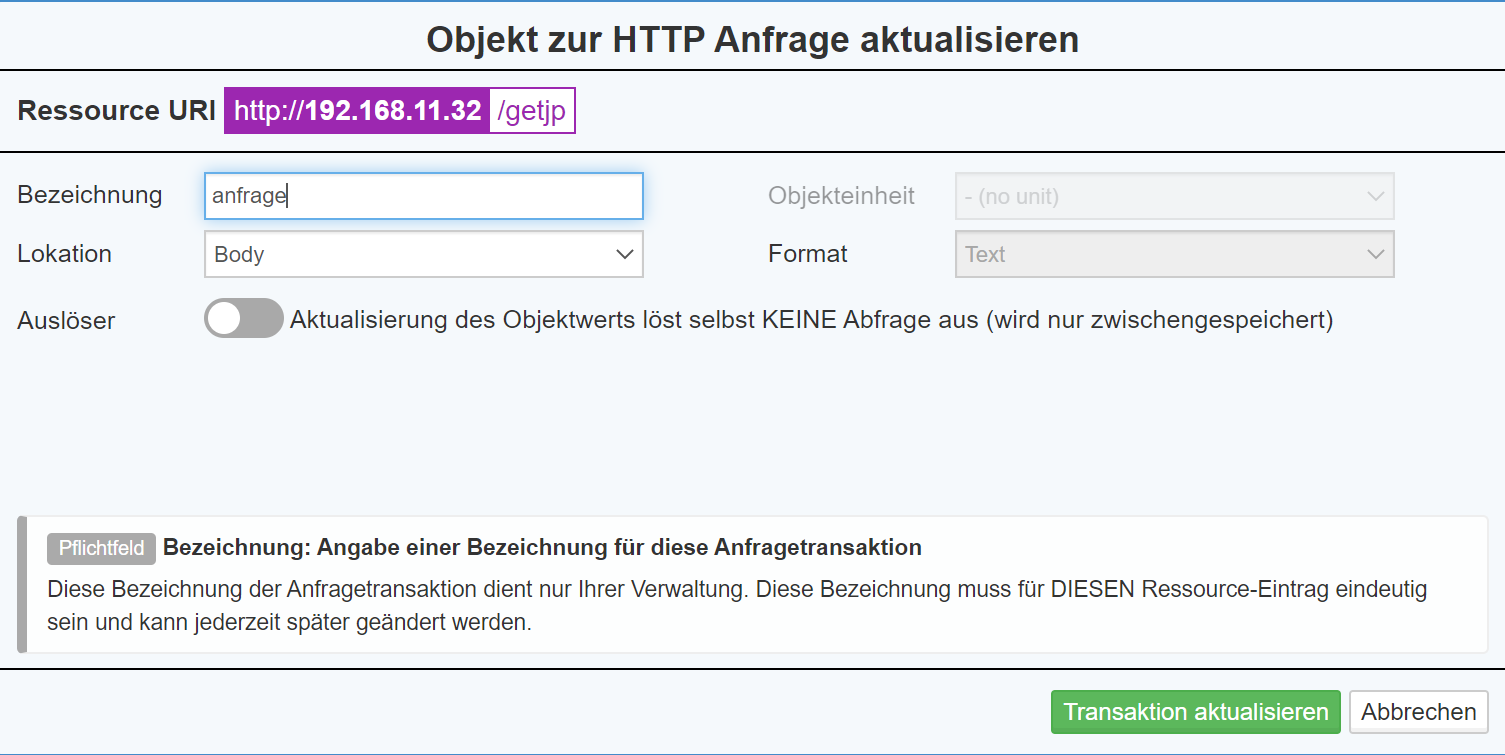This screenshot has width=1505, height=755.
Task: Toggle the Auslöser switch
Action: pos(243,319)
